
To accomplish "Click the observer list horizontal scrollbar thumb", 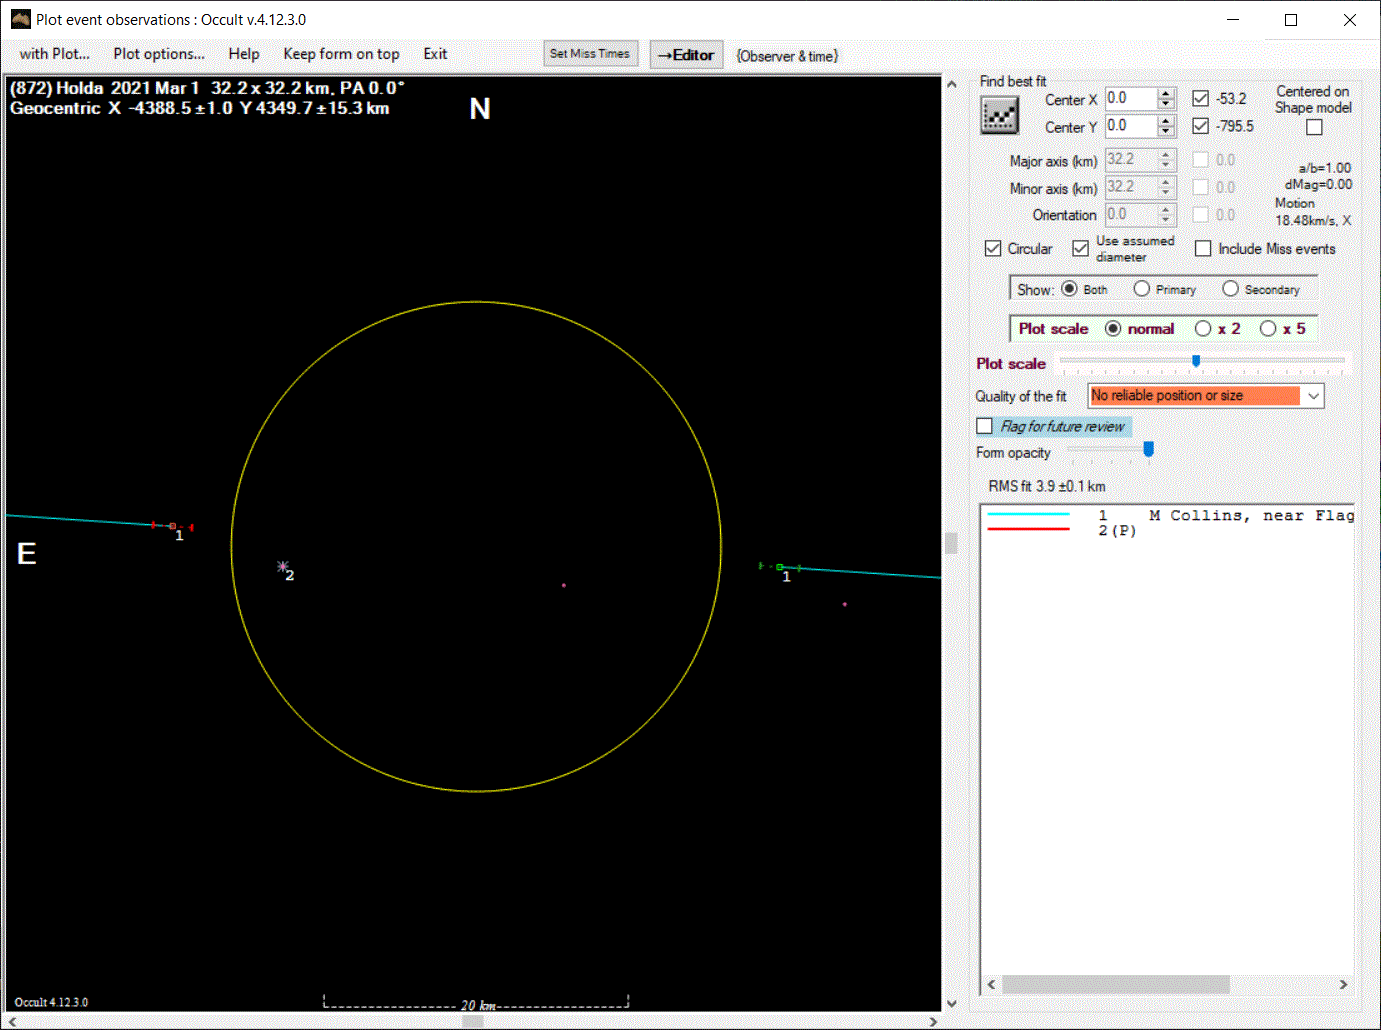I will (1116, 984).
